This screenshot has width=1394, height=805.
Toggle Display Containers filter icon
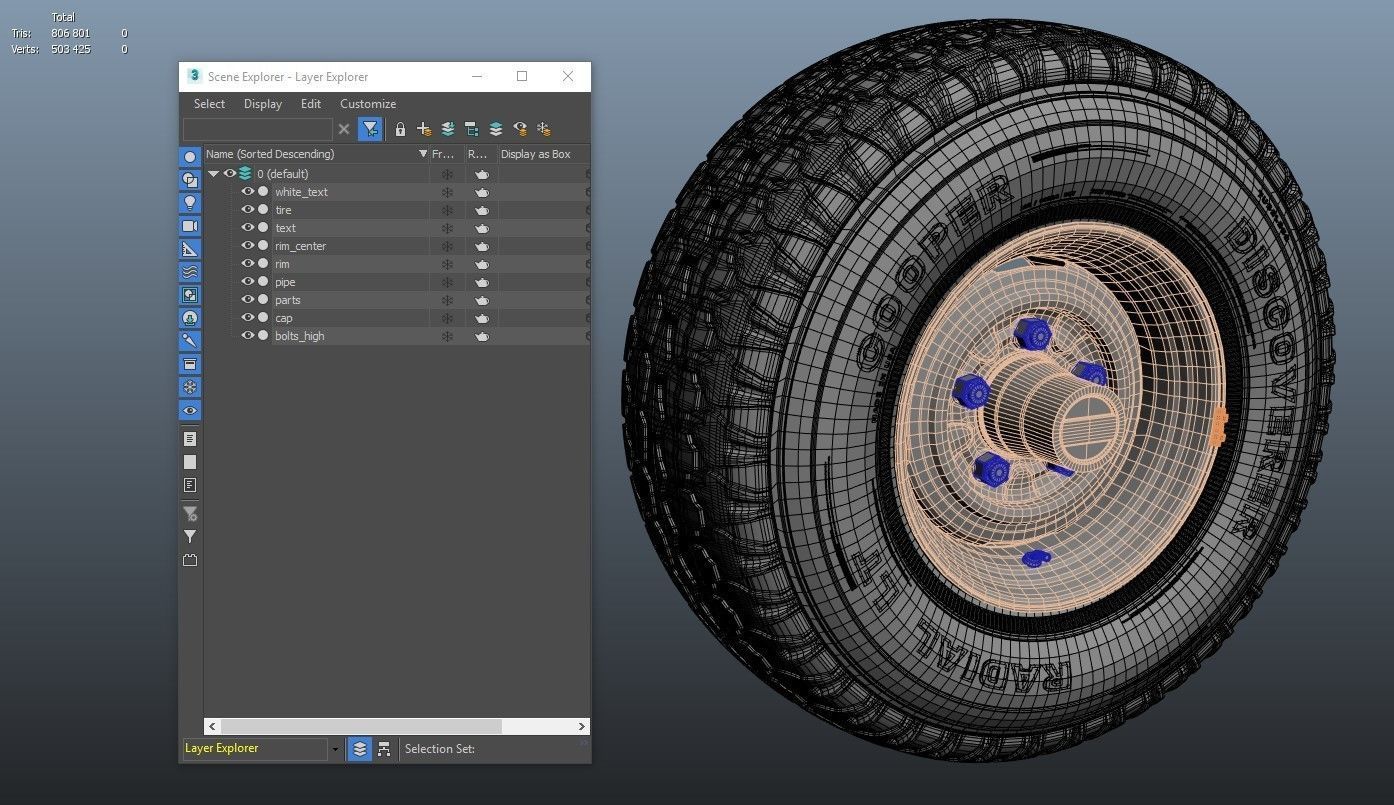pyautogui.click(x=190, y=364)
